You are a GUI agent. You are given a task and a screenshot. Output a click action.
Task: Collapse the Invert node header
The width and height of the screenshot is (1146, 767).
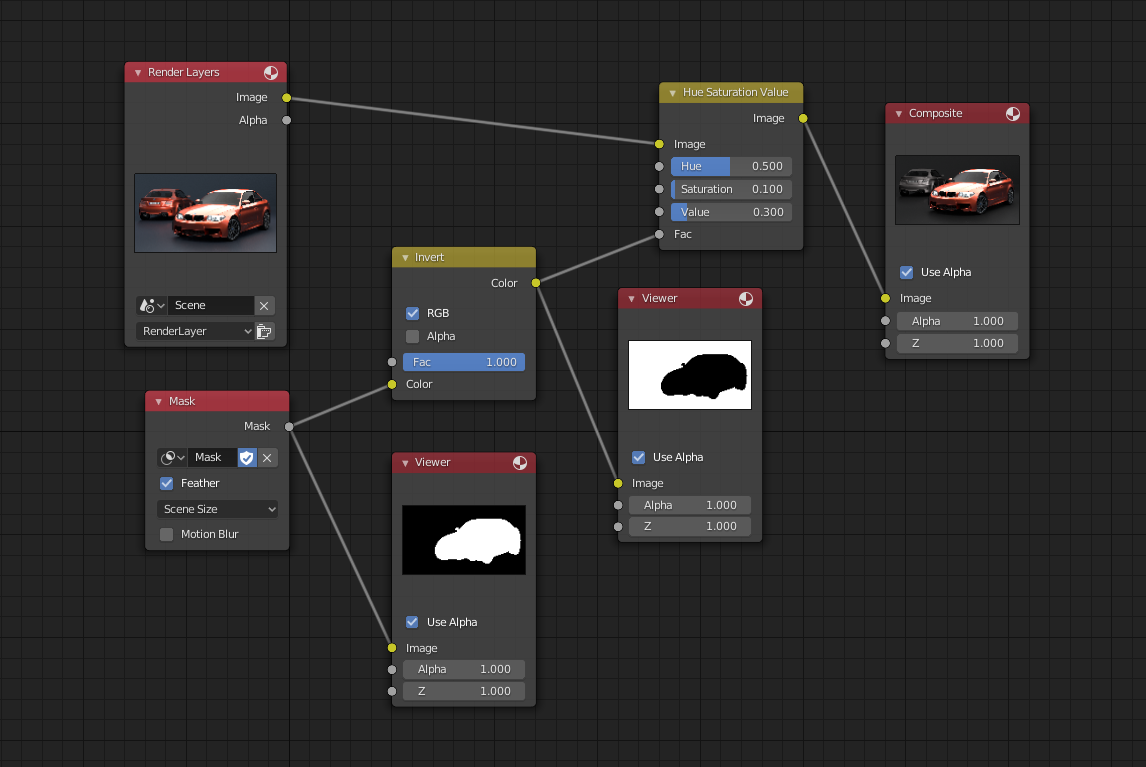pos(404,257)
